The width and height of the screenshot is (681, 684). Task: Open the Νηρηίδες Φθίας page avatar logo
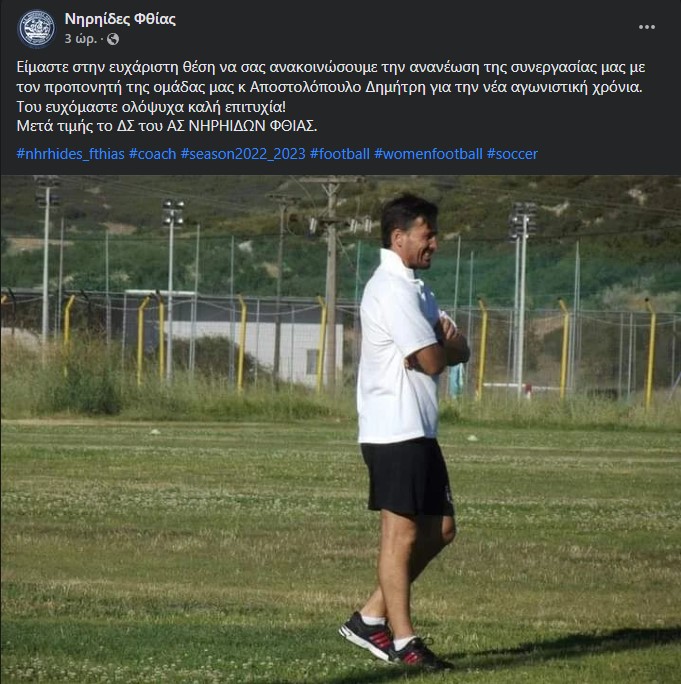point(36,29)
